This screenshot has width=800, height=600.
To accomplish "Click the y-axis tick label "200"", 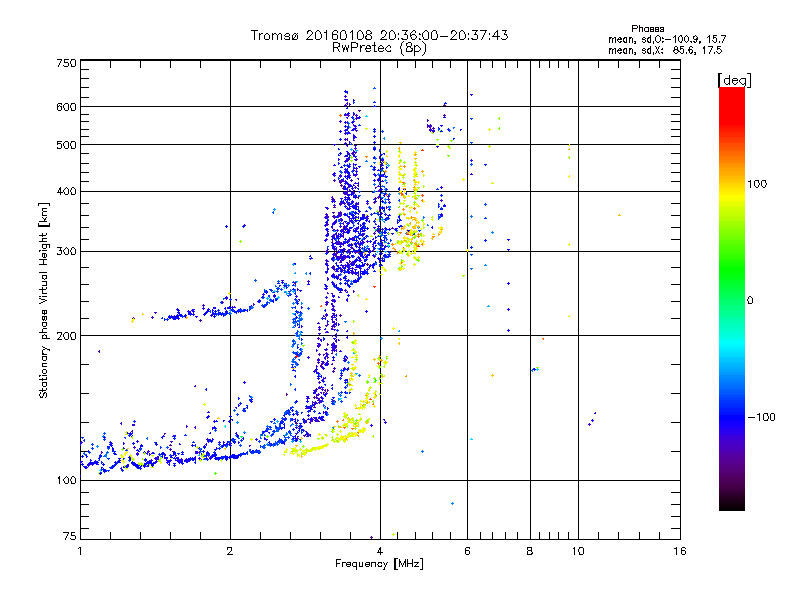I will [66, 336].
